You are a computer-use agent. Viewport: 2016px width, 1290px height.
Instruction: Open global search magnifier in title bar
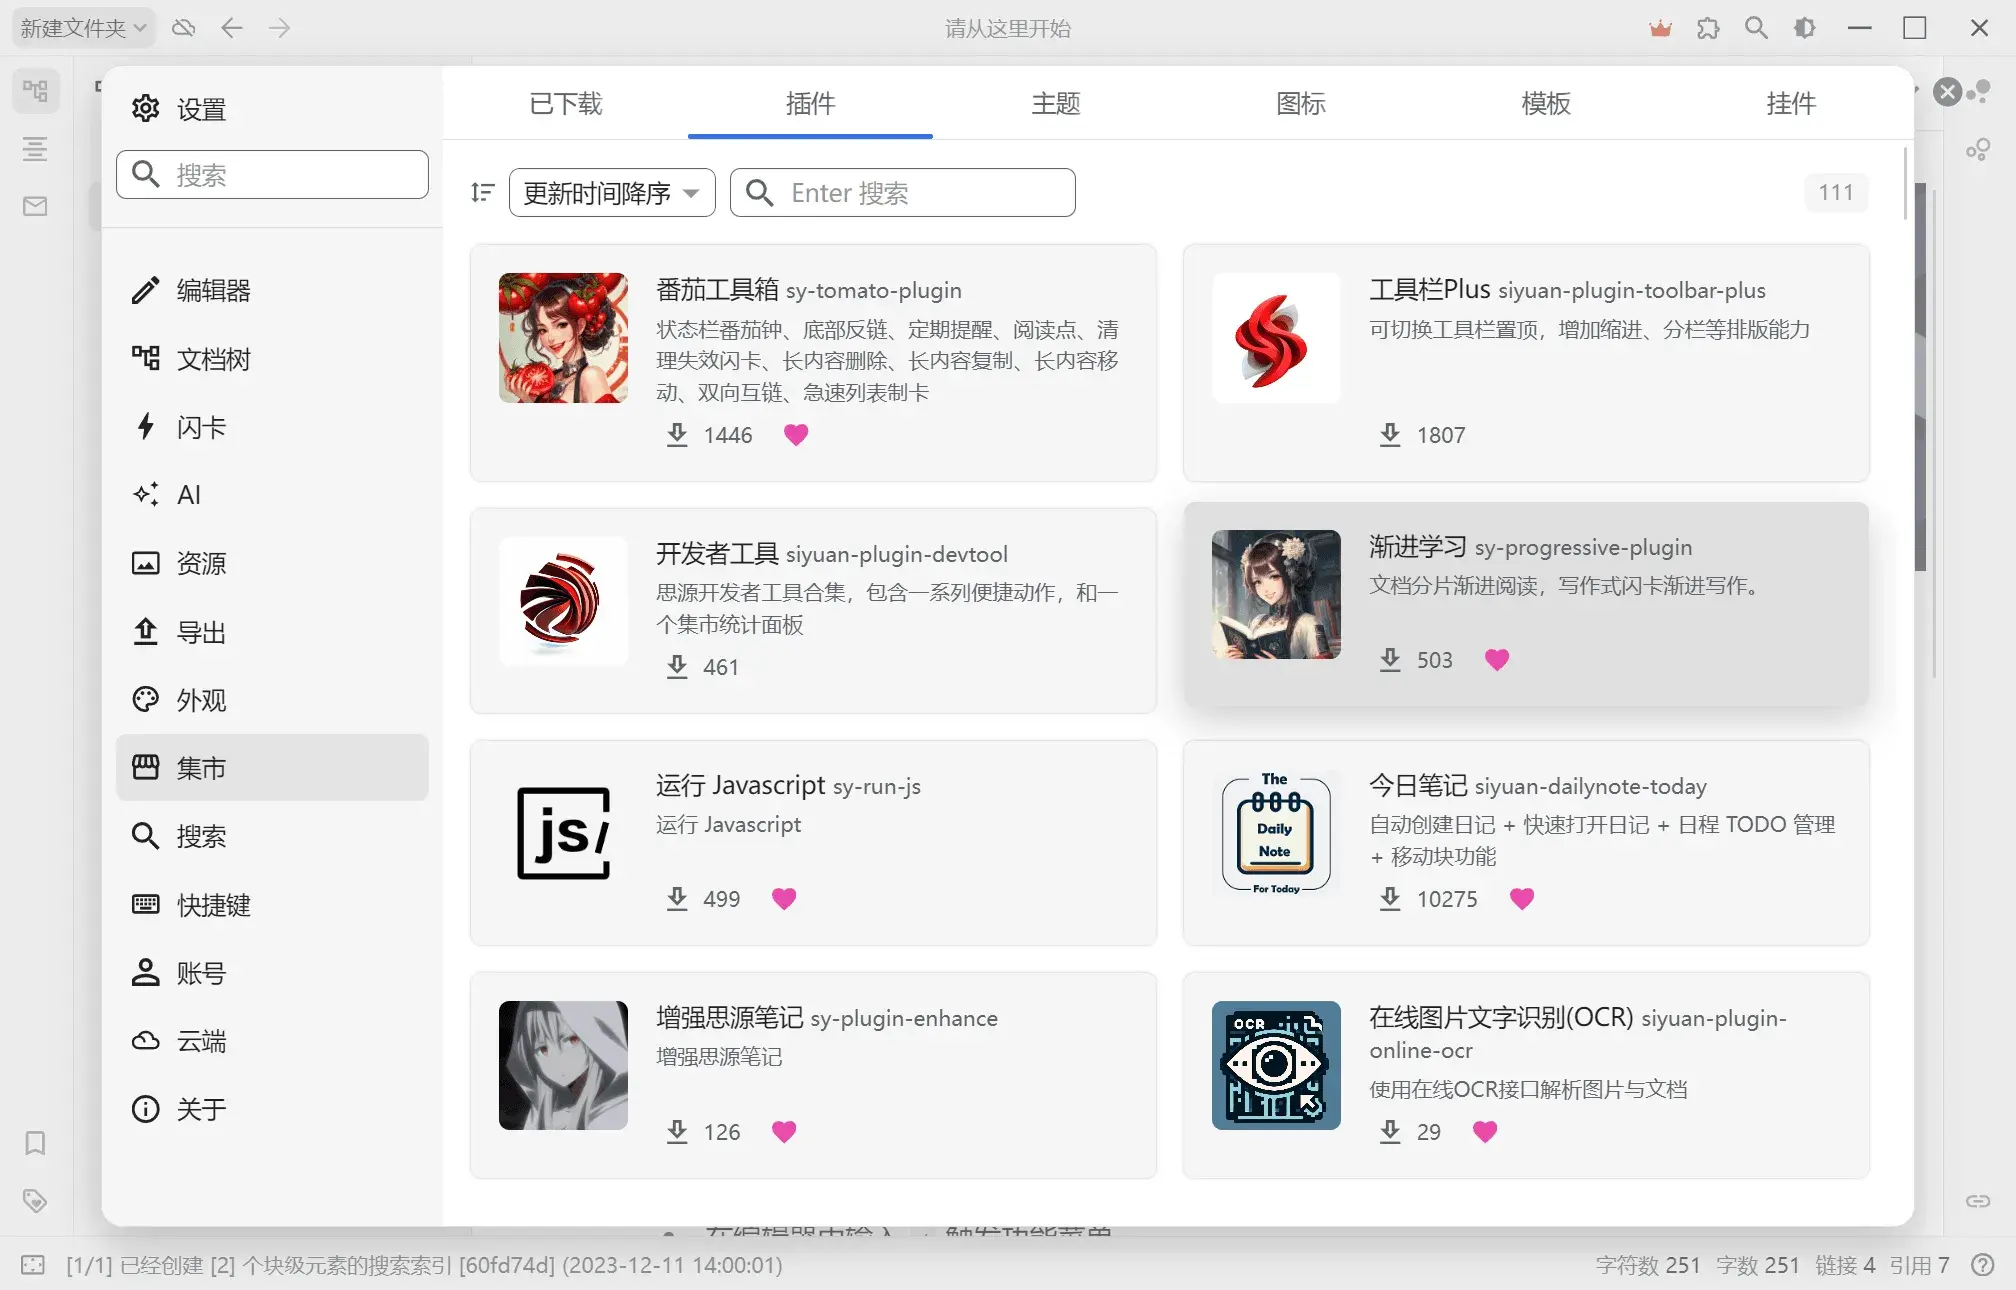tap(1756, 28)
